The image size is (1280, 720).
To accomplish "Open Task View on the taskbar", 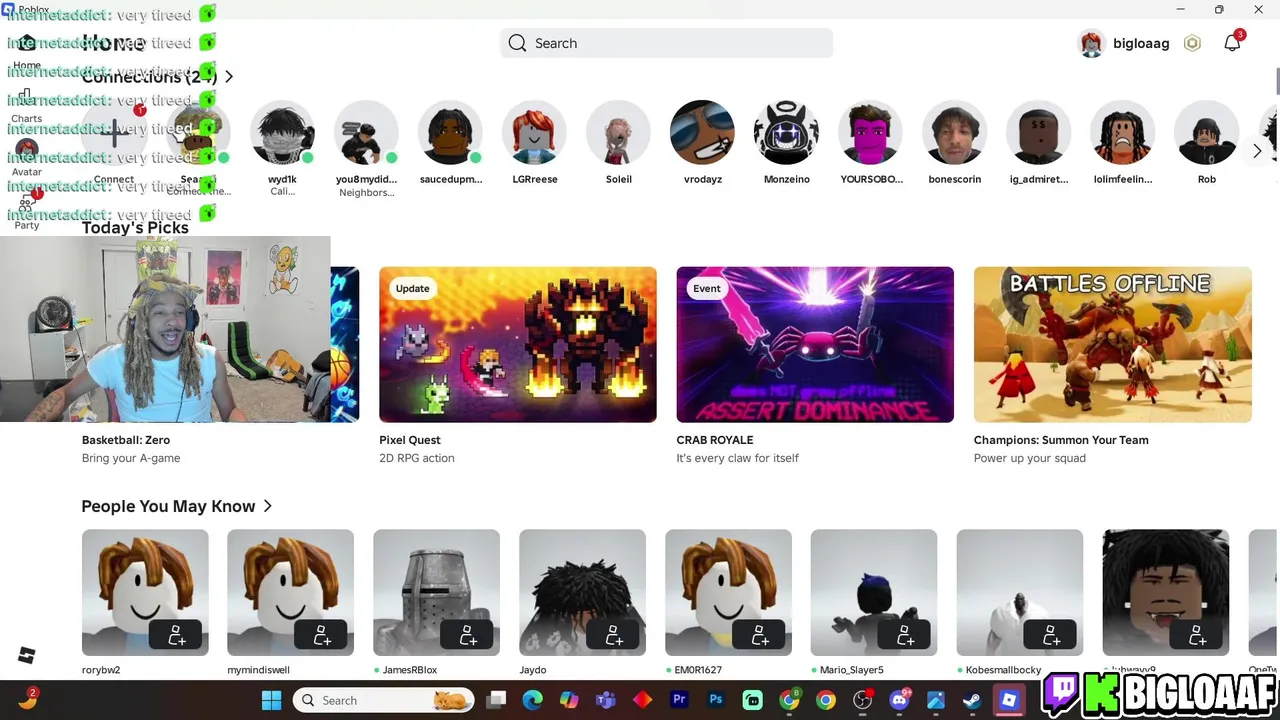I will pos(496,700).
